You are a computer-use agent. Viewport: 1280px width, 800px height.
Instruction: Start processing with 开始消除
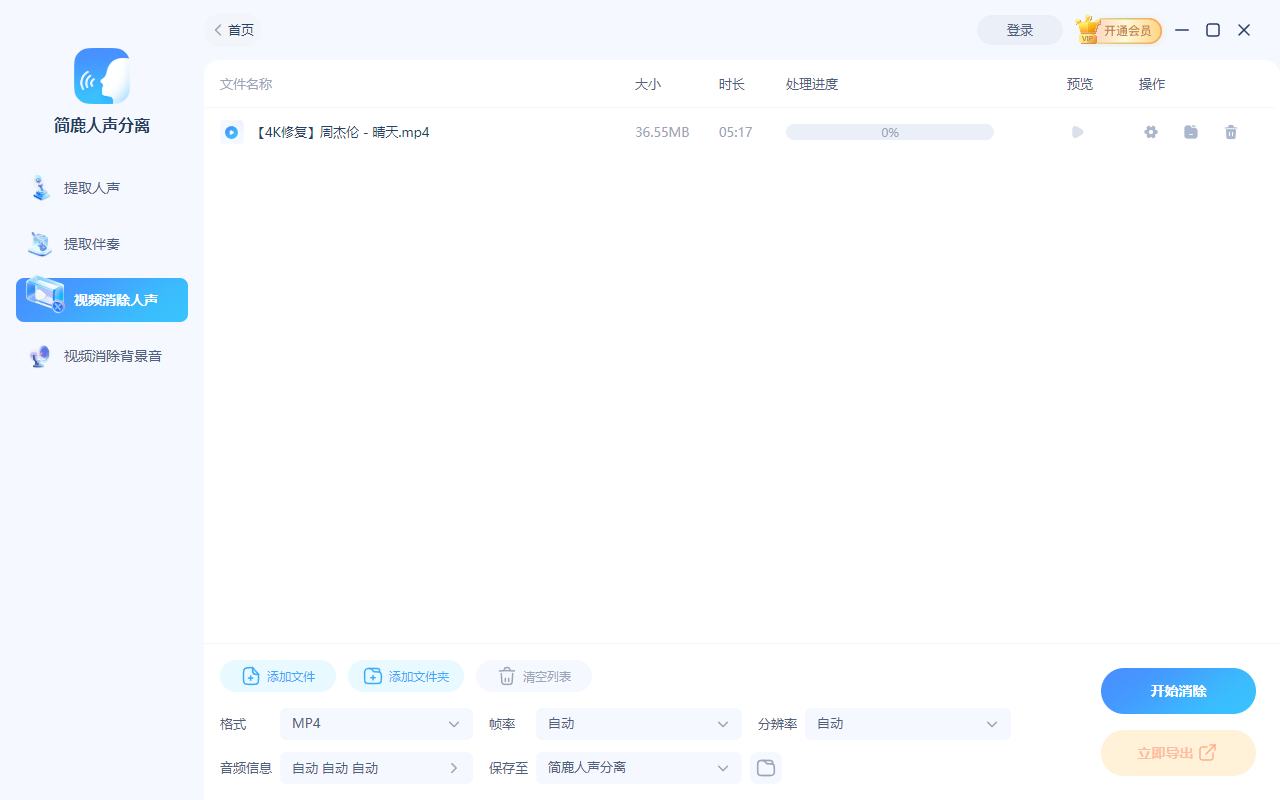(x=1178, y=690)
